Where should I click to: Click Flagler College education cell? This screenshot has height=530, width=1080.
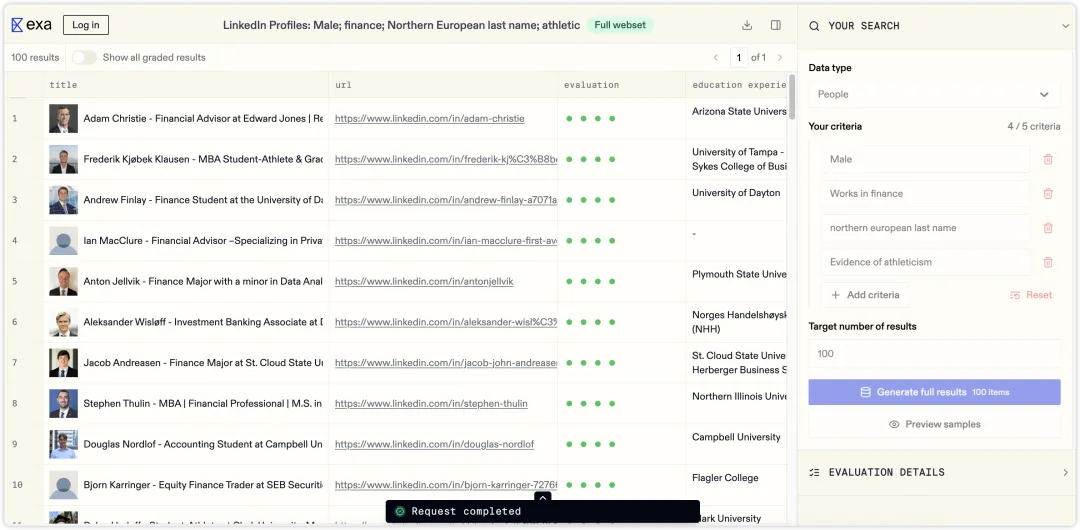[x=725, y=478]
